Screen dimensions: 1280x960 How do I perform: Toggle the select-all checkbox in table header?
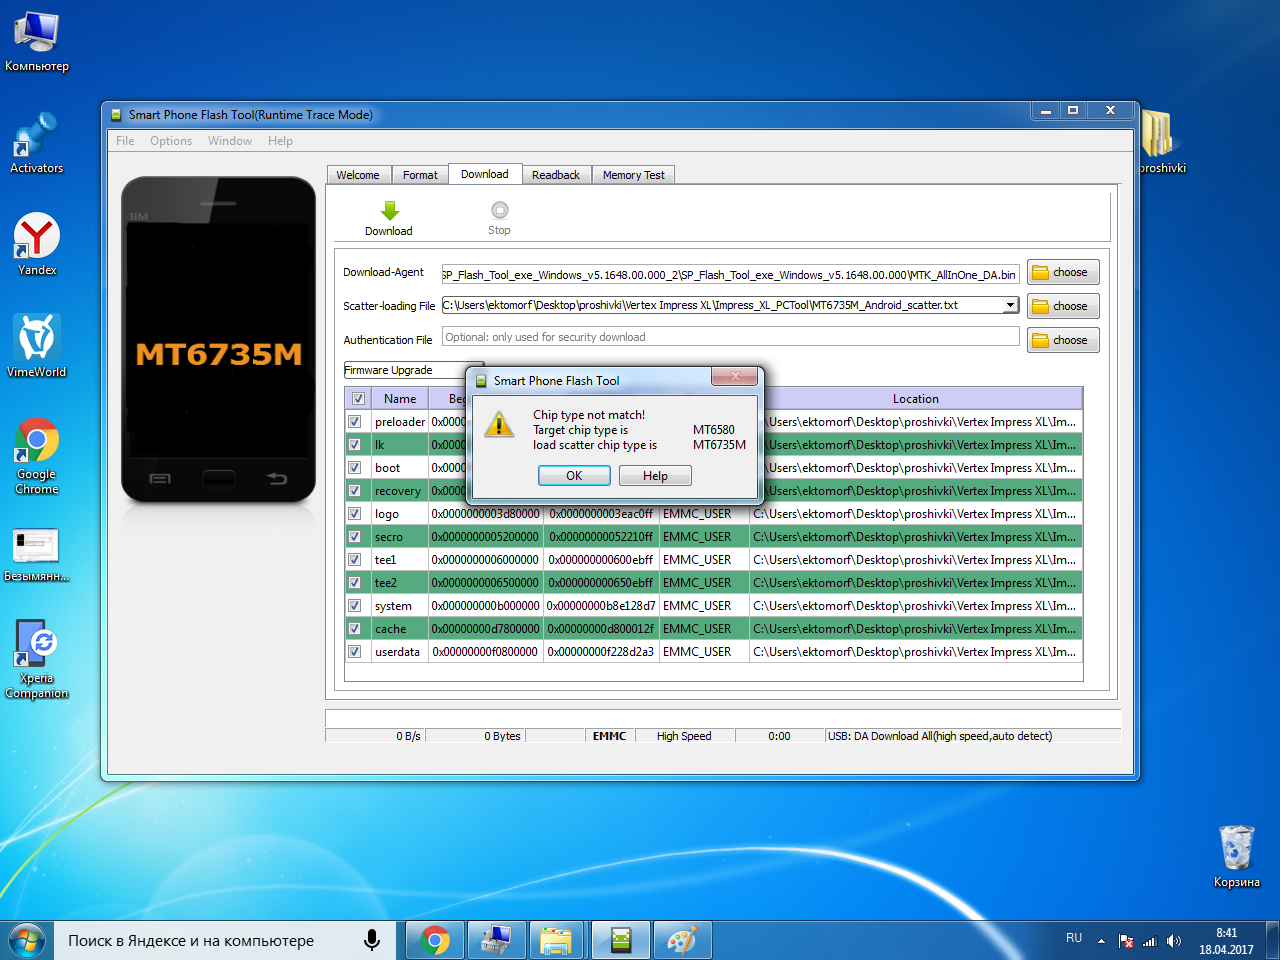point(358,398)
